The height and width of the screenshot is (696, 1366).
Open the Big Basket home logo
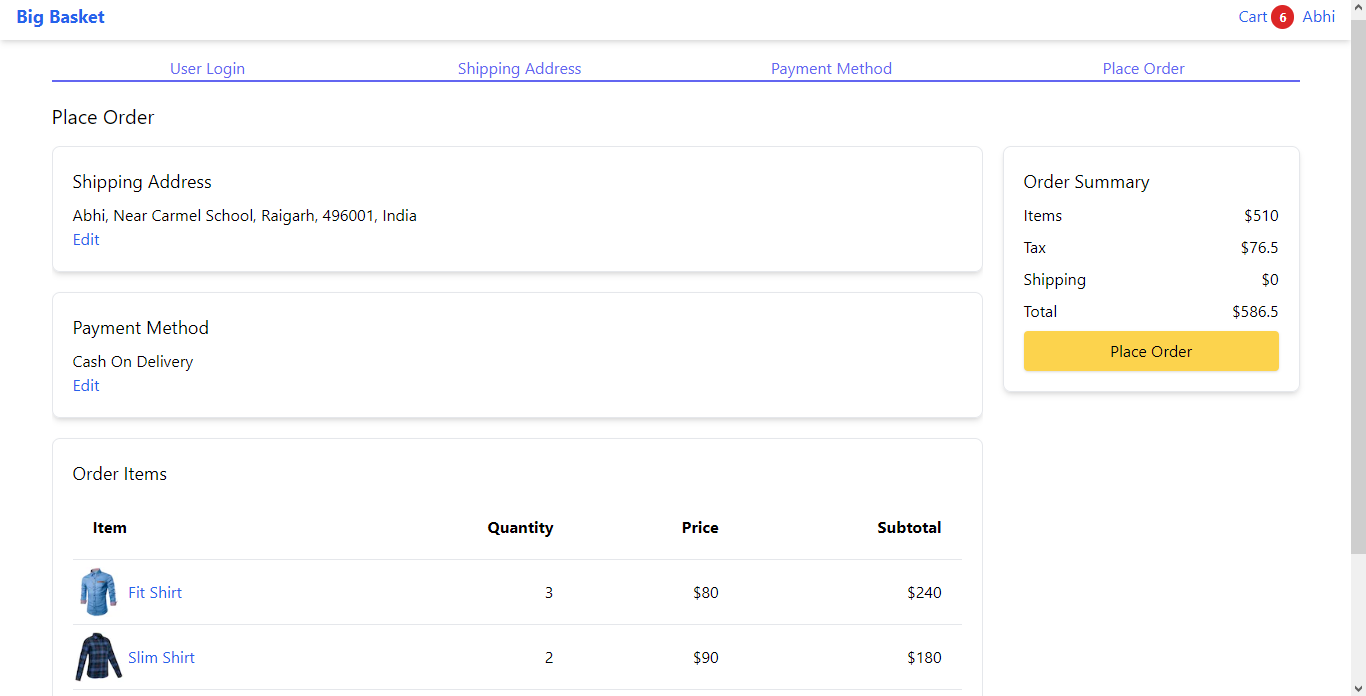[60, 17]
